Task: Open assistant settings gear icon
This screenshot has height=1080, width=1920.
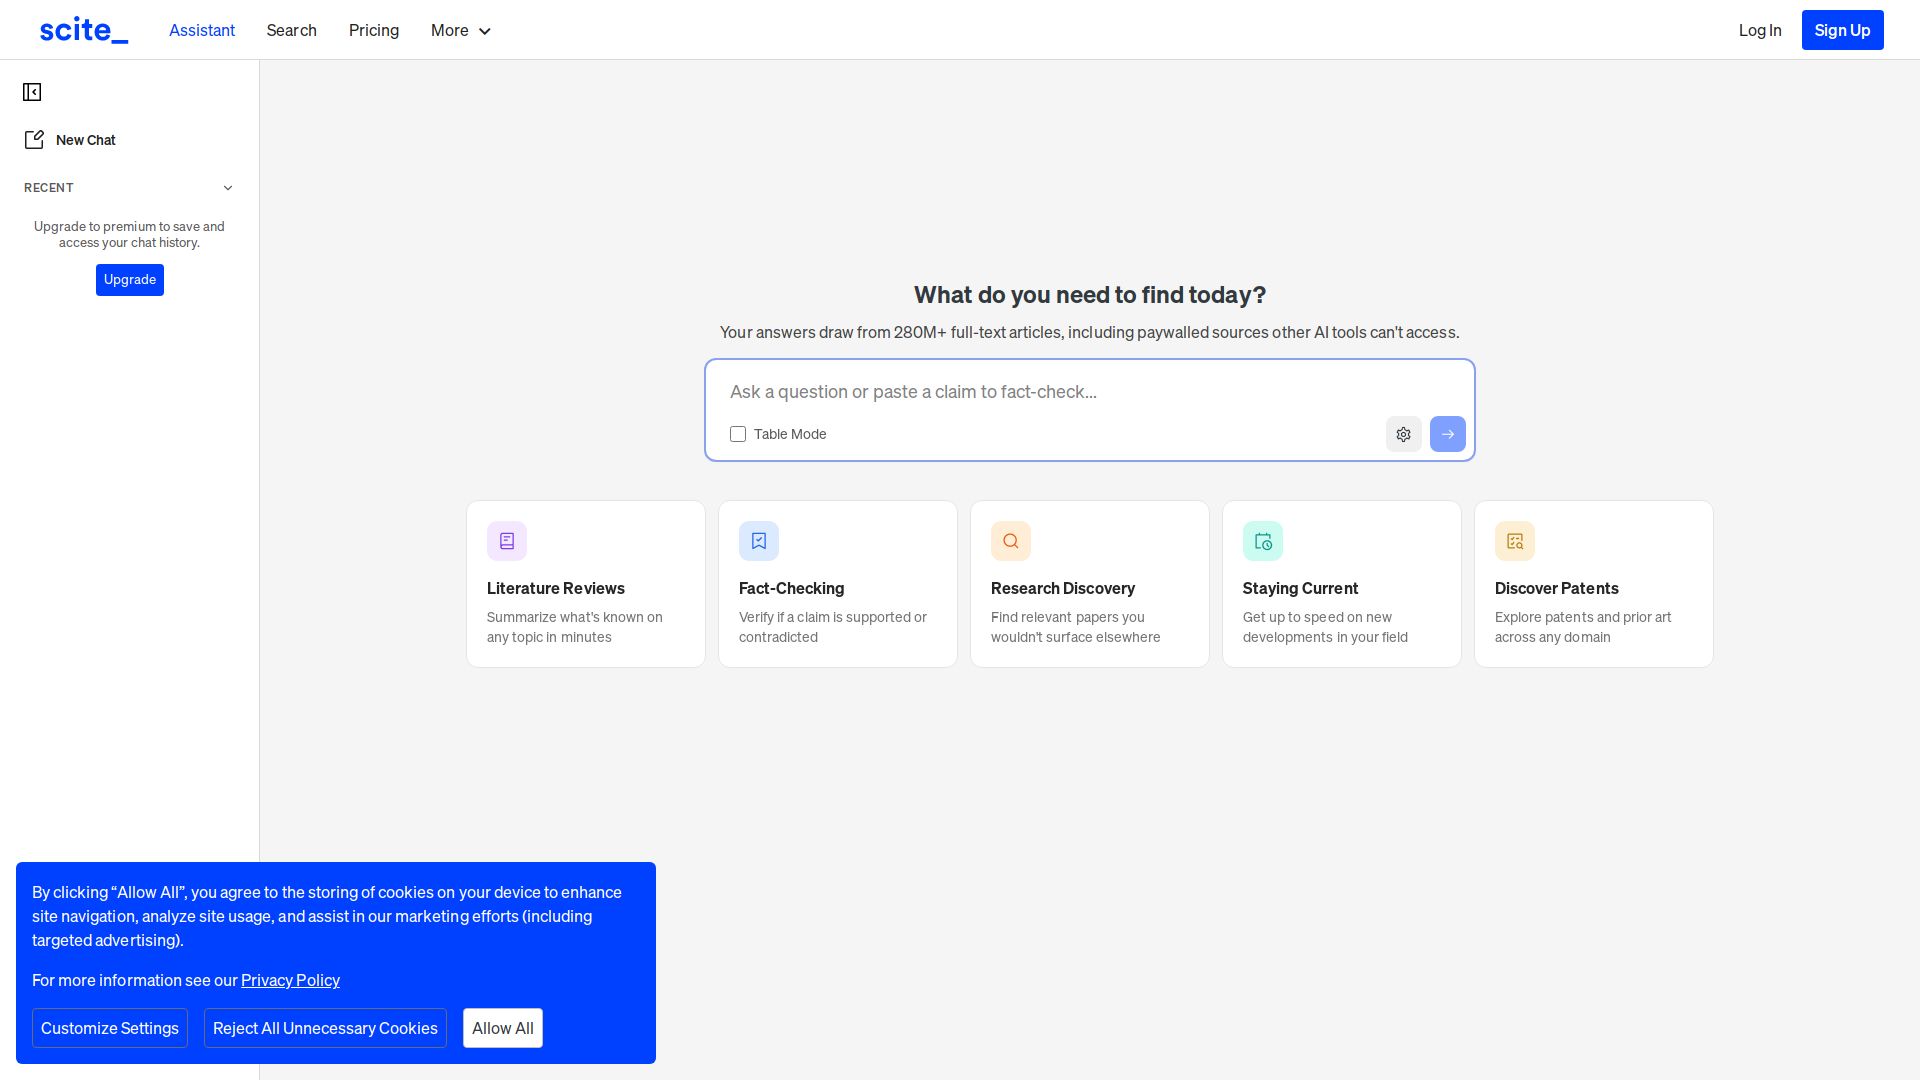Action: pos(1403,434)
